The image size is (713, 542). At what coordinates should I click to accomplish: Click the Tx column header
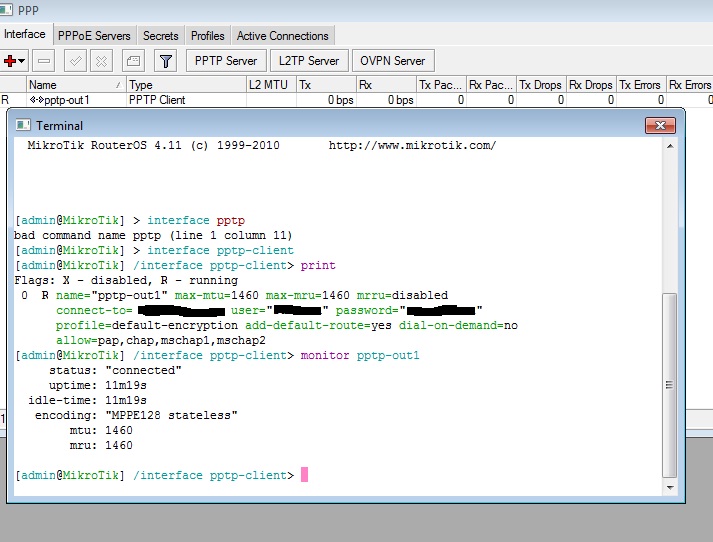point(326,85)
